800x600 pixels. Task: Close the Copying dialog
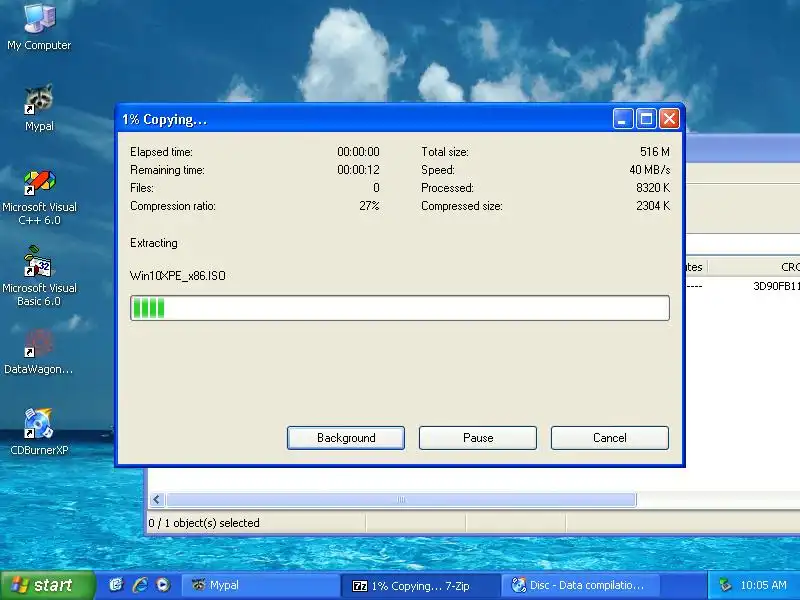pyautogui.click(x=669, y=119)
